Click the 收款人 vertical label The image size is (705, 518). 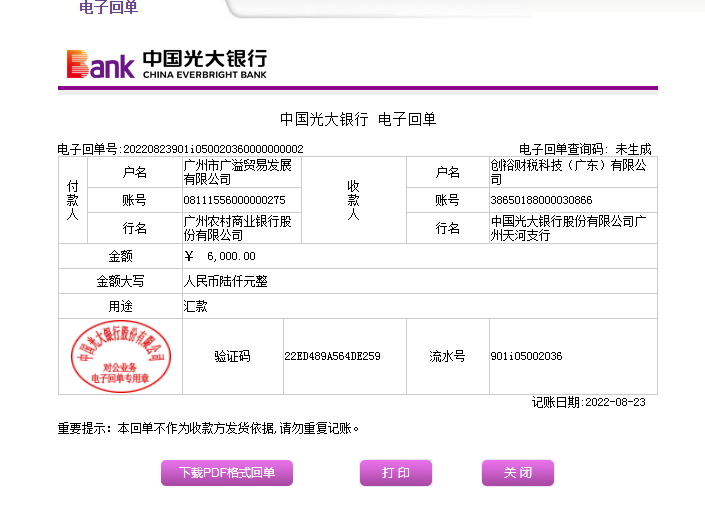pyautogui.click(x=353, y=200)
